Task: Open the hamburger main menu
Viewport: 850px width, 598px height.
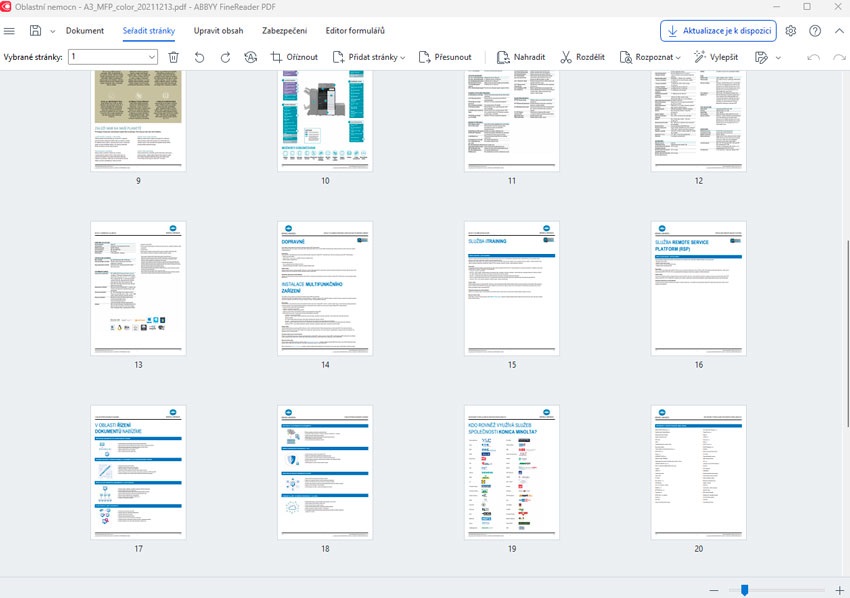Action: tap(9, 31)
